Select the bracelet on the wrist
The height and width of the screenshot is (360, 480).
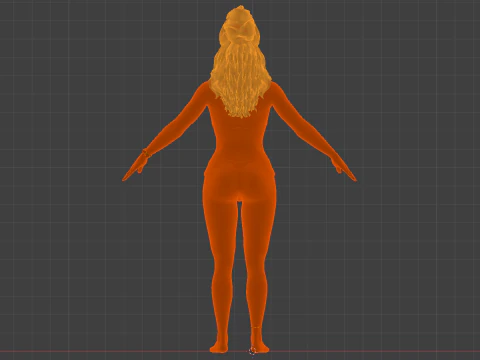(x=146, y=153)
